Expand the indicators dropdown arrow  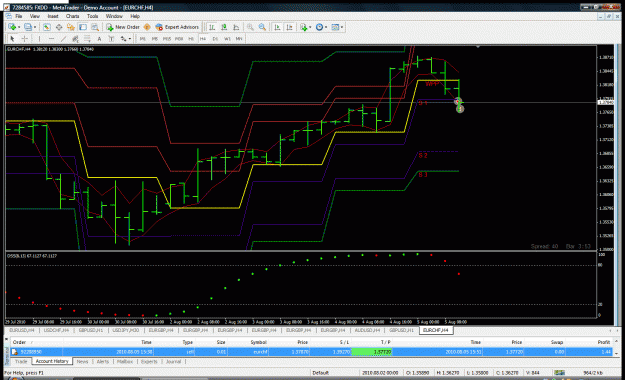[310, 28]
